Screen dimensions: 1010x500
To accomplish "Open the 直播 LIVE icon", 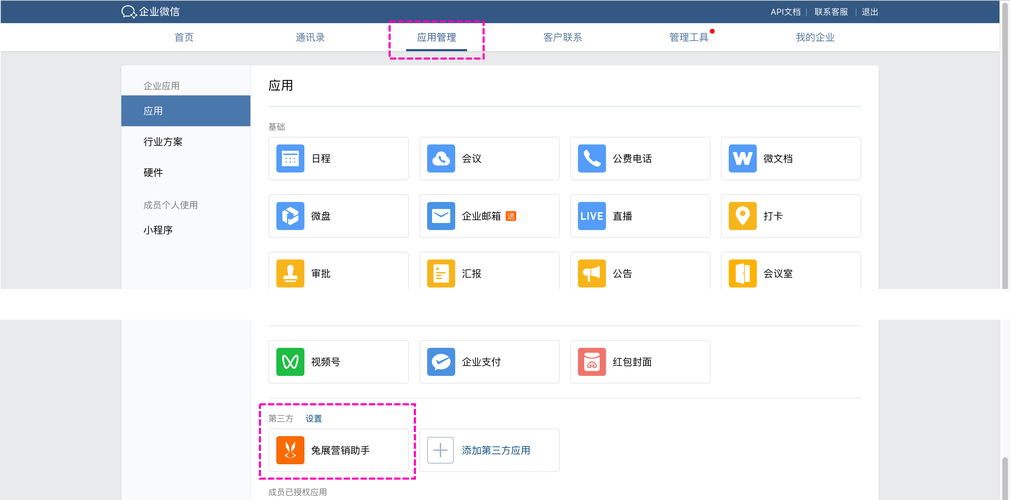I will click(x=592, y=216).
